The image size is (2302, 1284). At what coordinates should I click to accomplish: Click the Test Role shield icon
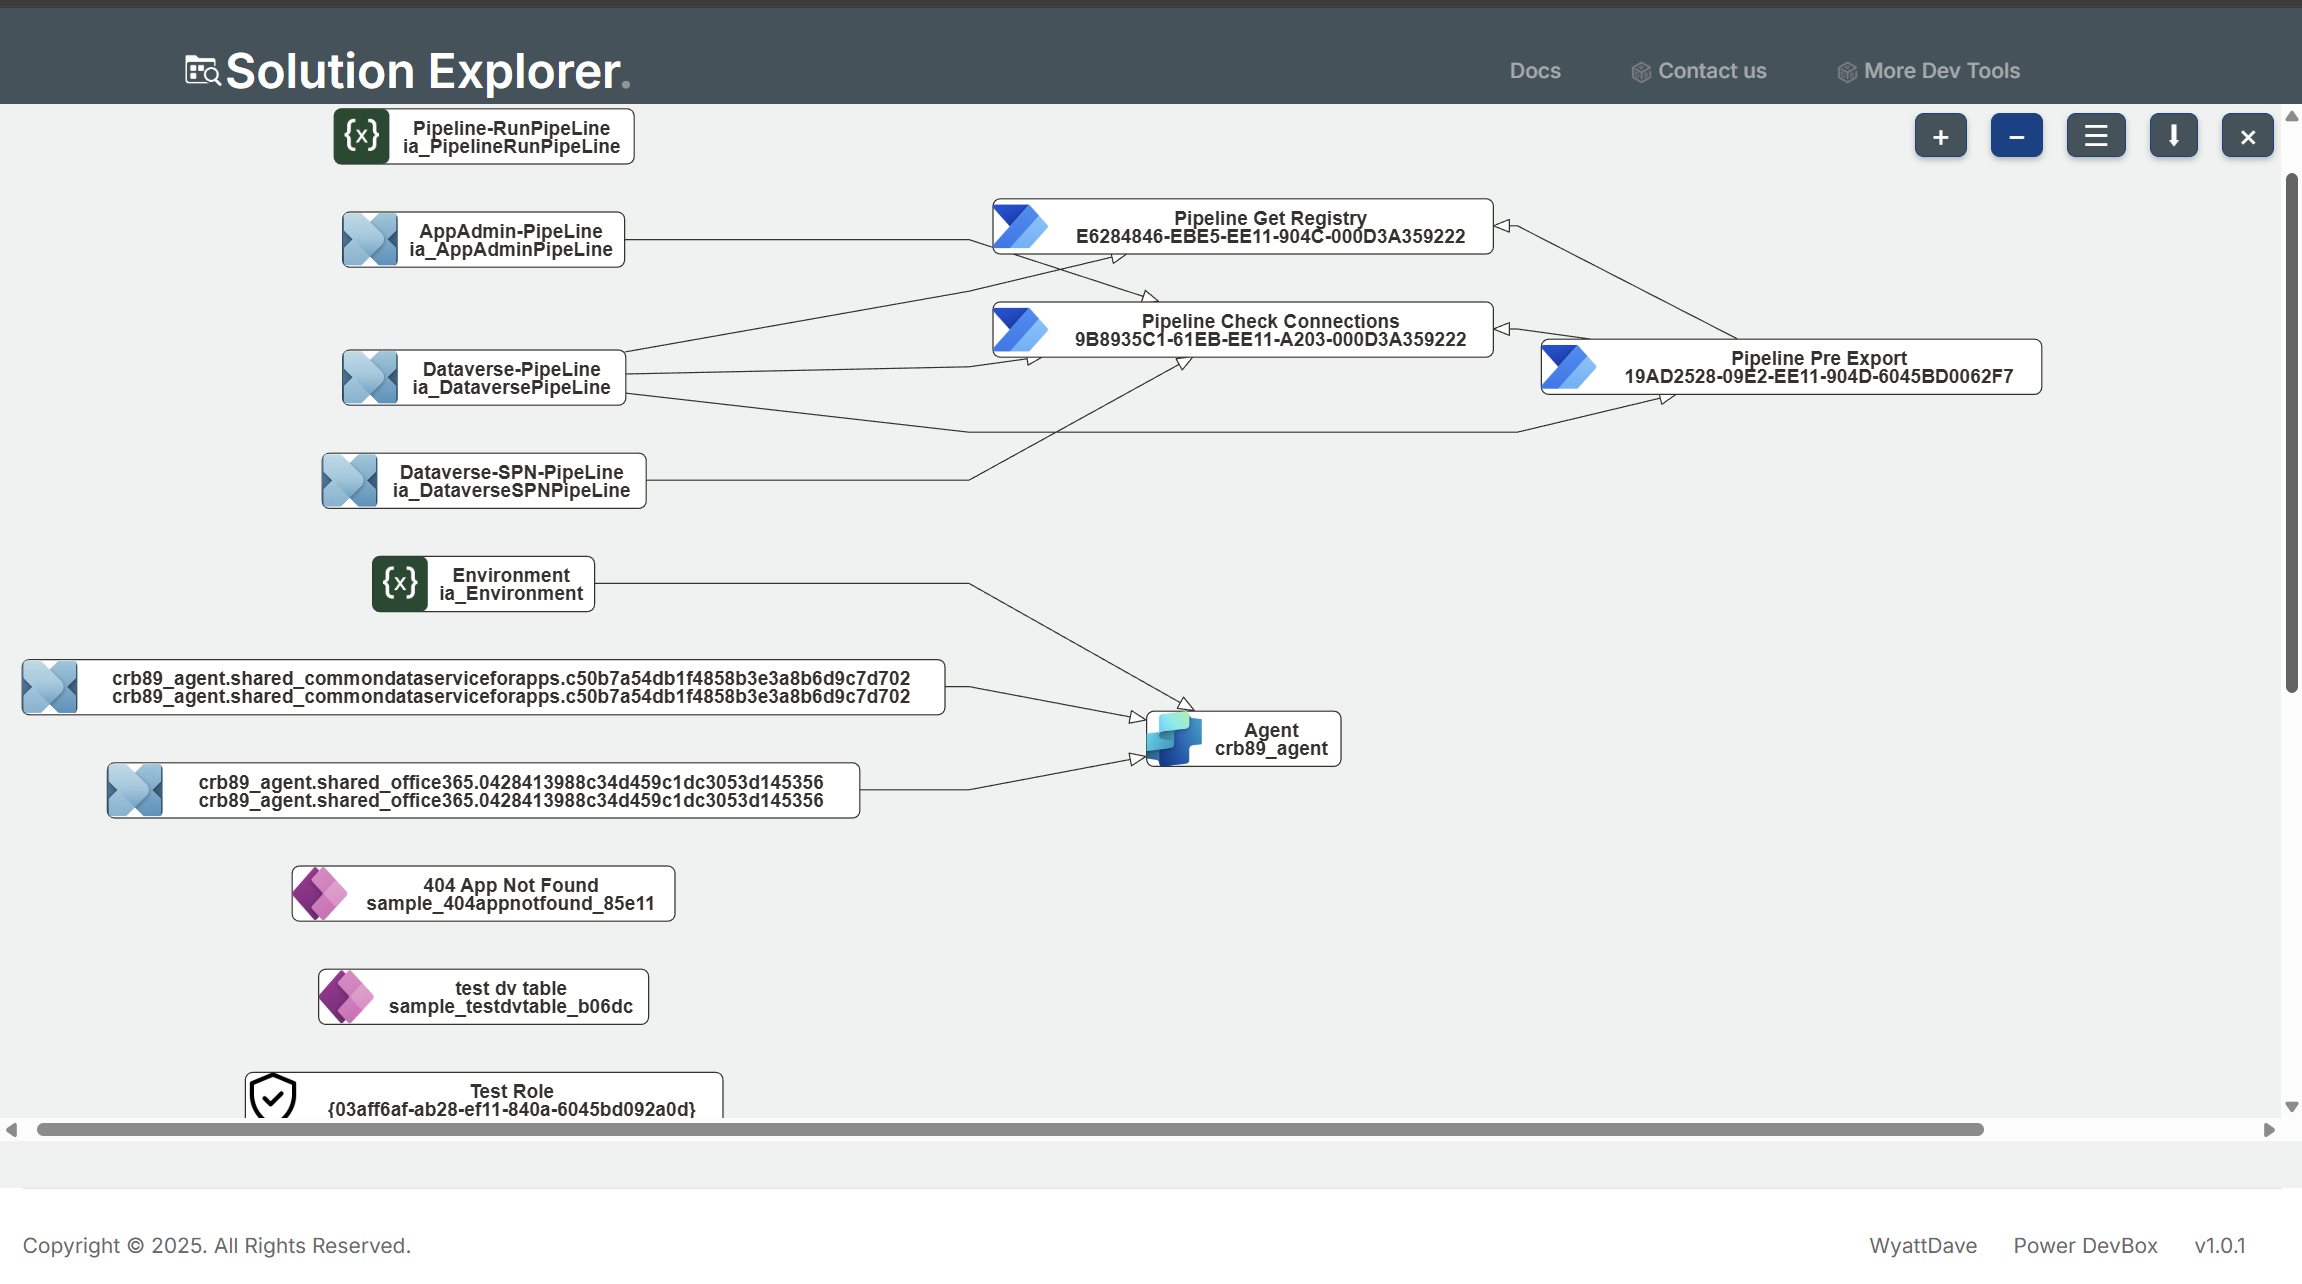(x=273, y=1096)
